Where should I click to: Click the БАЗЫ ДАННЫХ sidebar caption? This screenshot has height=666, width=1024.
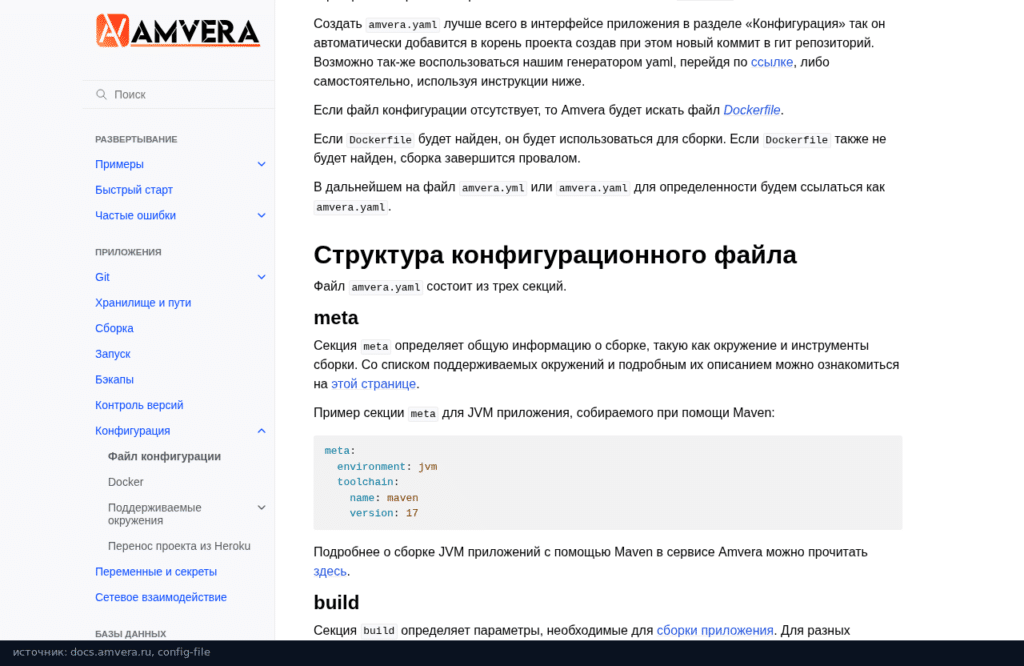(131, 633)
